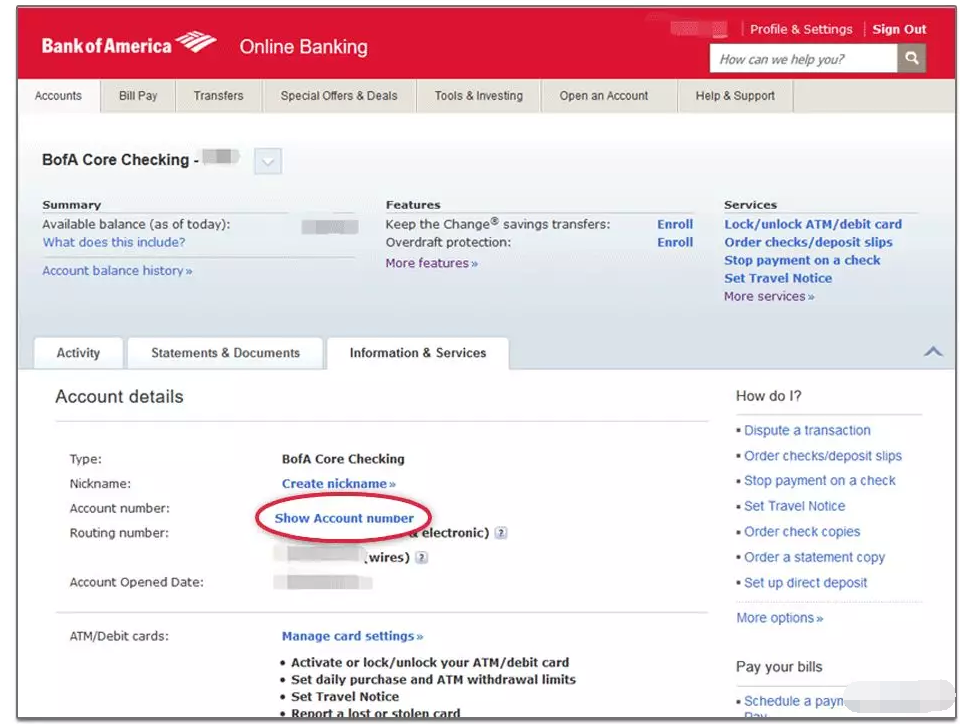Viewport: 960px width, 724px height.
Task: Click Dispute a transaction link
Action: 807,431
